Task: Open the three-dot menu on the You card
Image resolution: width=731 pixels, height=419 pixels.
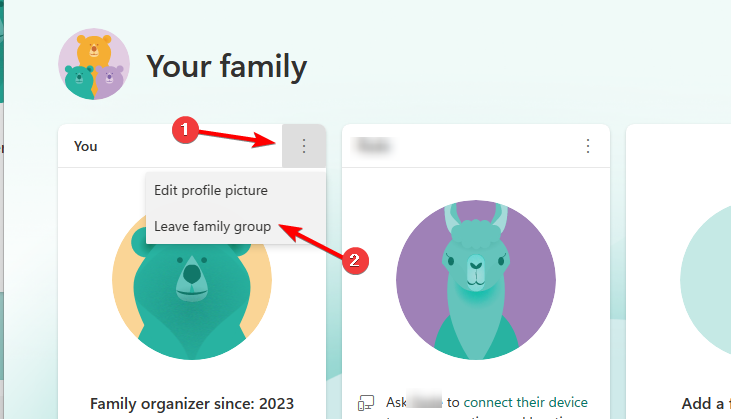Action: point(304,146)
